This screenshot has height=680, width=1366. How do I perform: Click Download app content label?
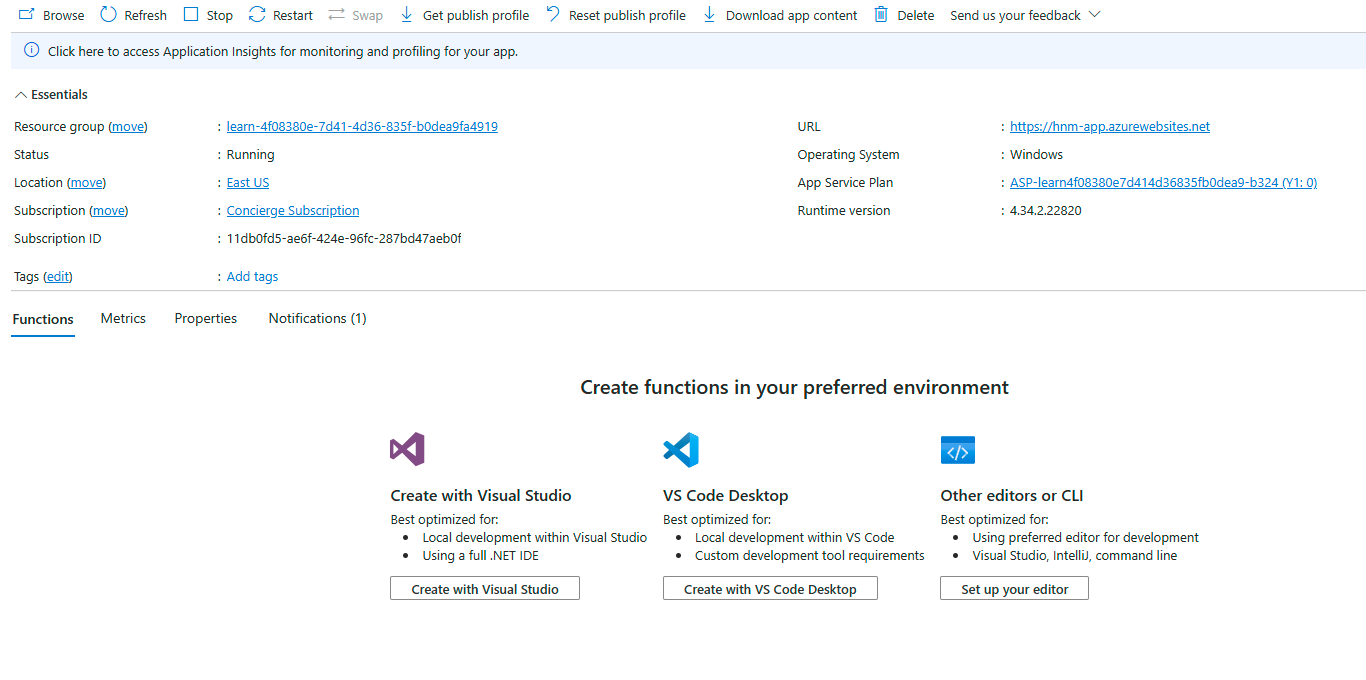792,15
